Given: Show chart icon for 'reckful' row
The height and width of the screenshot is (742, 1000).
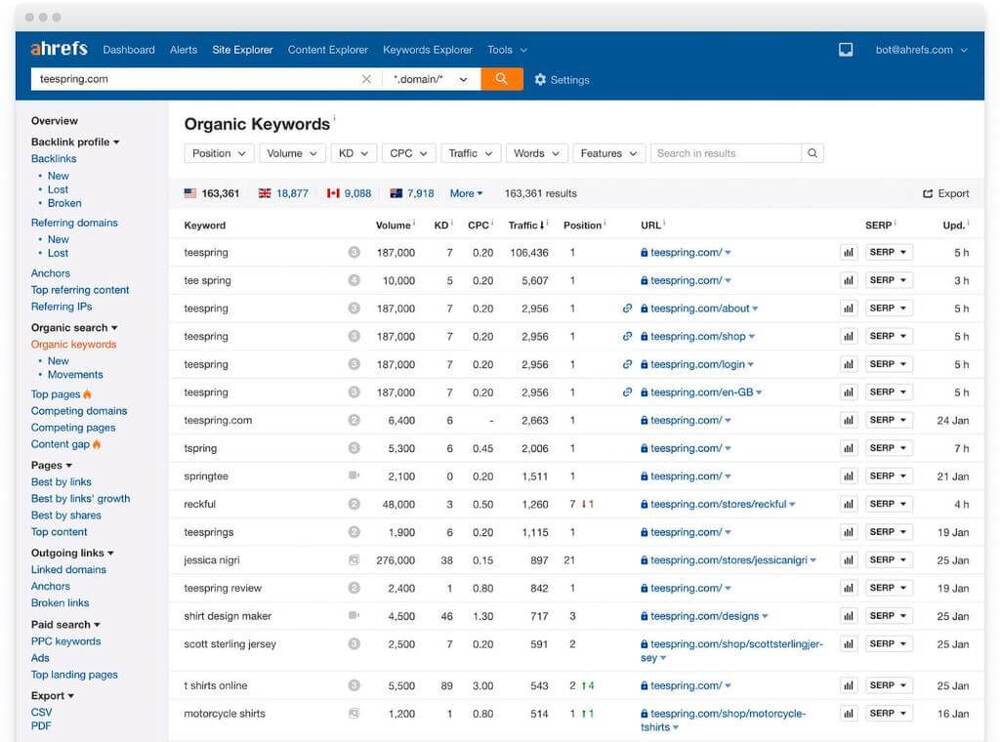Looking at the screenshot, I should coord(848,504).
